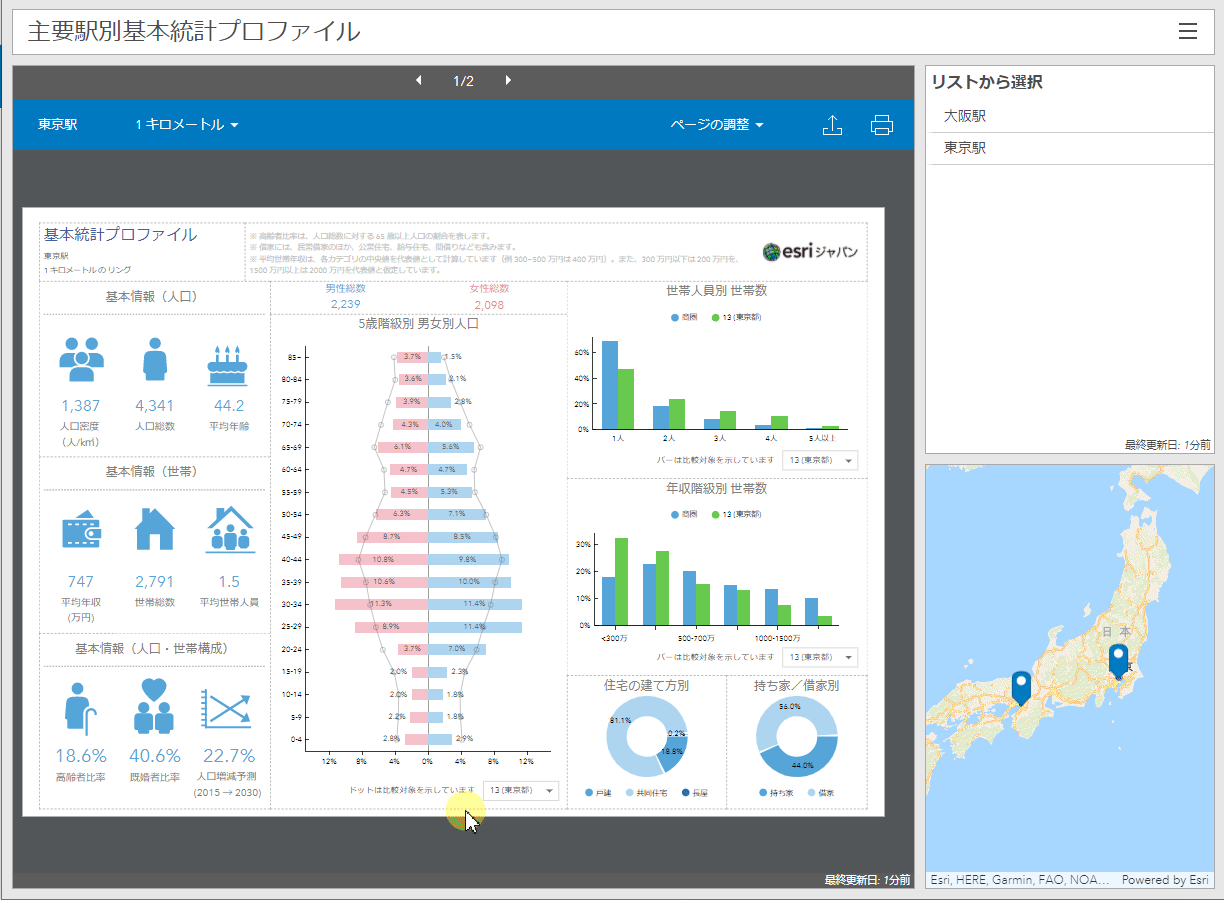Open the 13 (東京都) dropdown under the population pyramid
This screenshot has height=900, width=1224.
click(522, 790)
